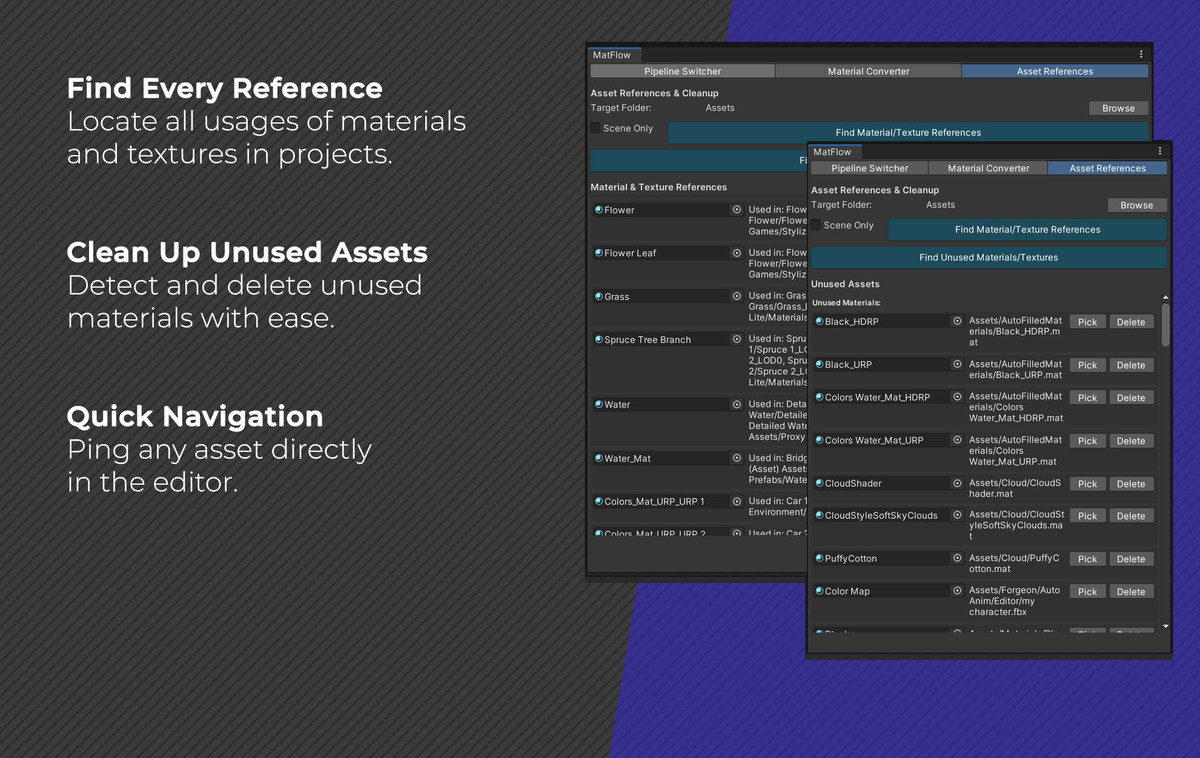Pick the Colors Water_Mat_HDRP material
This screenshot has height=758, width=1200.
tap(1087, 398)
